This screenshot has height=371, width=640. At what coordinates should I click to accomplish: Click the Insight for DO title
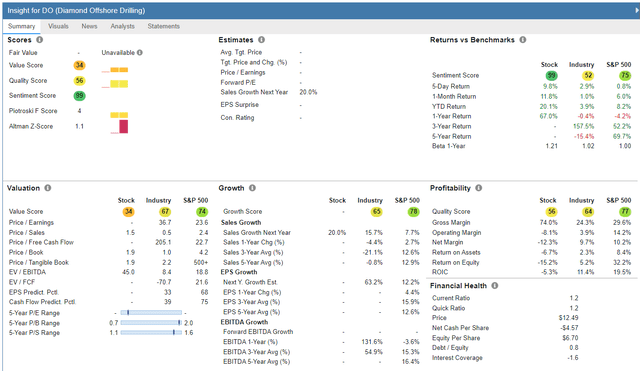pyautogui.click(x=76, y=11)
